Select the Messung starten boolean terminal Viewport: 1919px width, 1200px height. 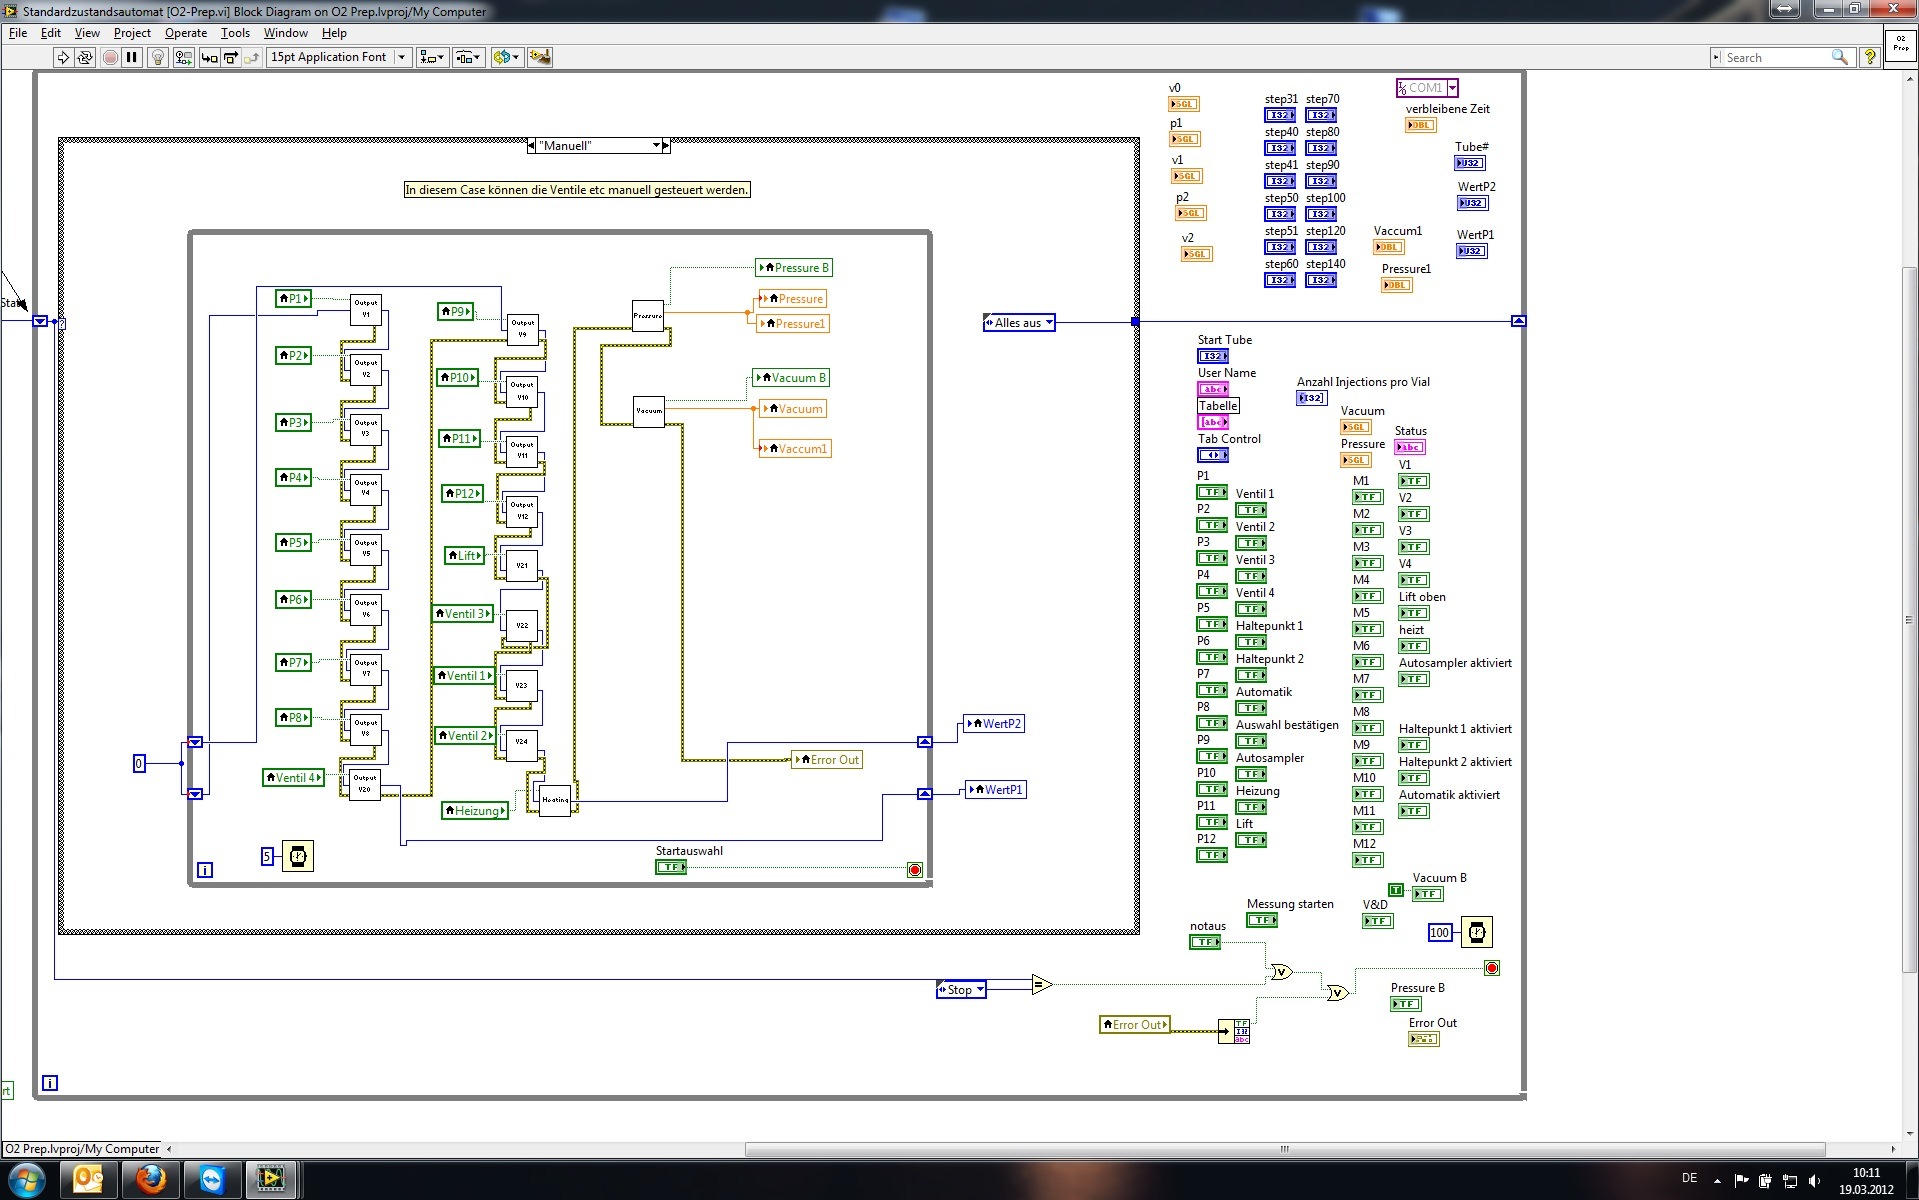[1261, 920]
